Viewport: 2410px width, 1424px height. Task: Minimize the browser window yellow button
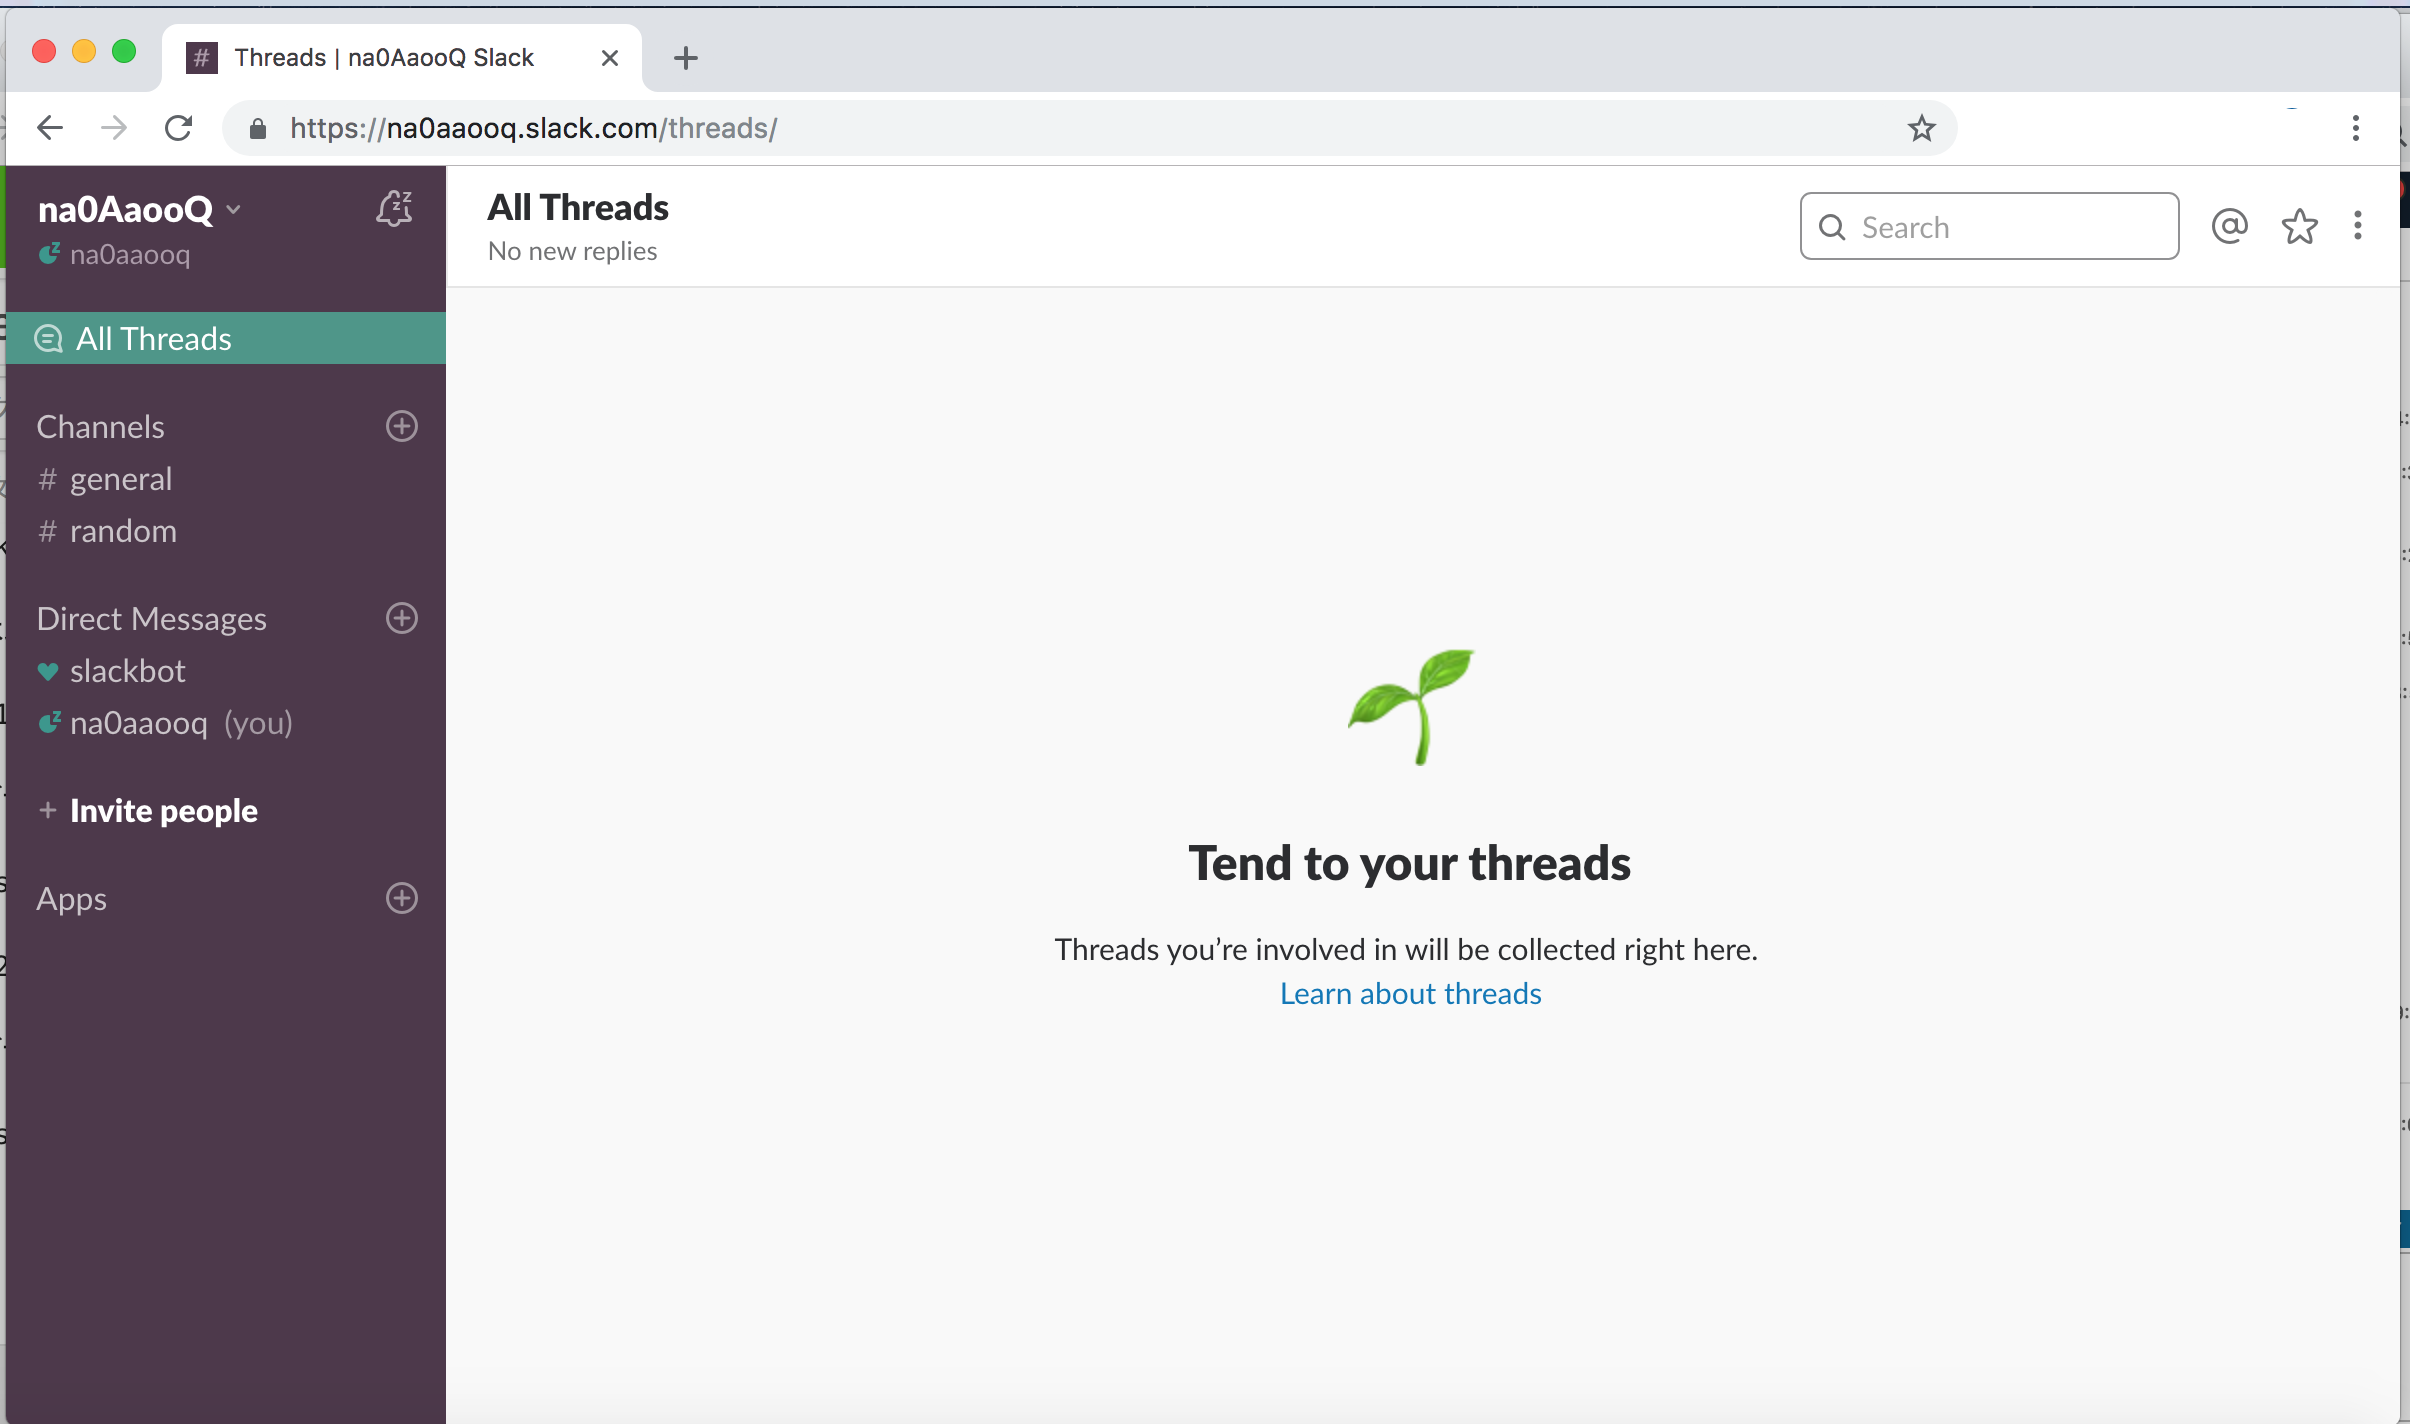(84, 51)
